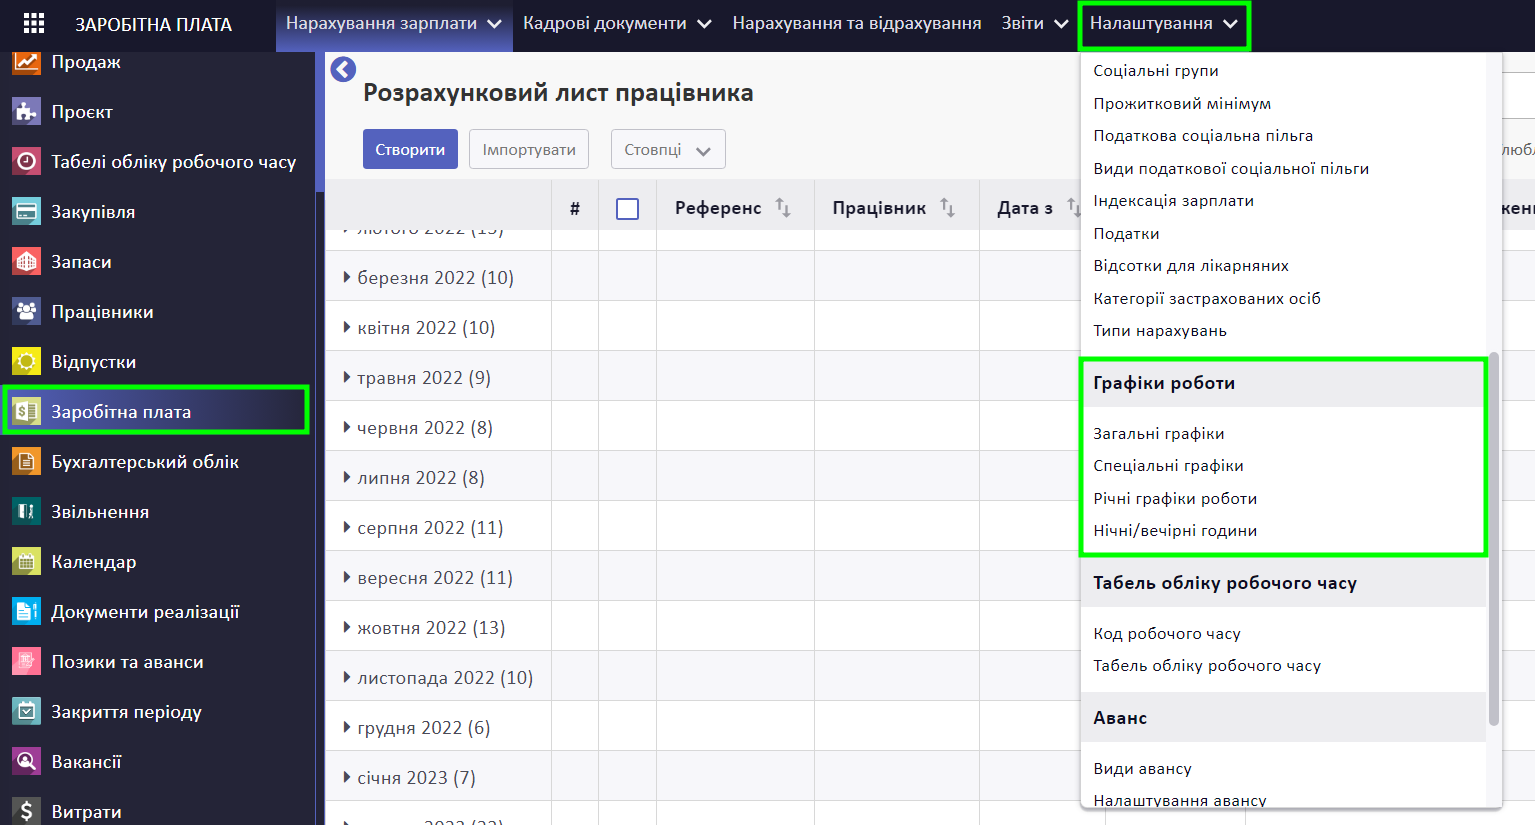Click the Налаштування menu

tap(1164, 24)
